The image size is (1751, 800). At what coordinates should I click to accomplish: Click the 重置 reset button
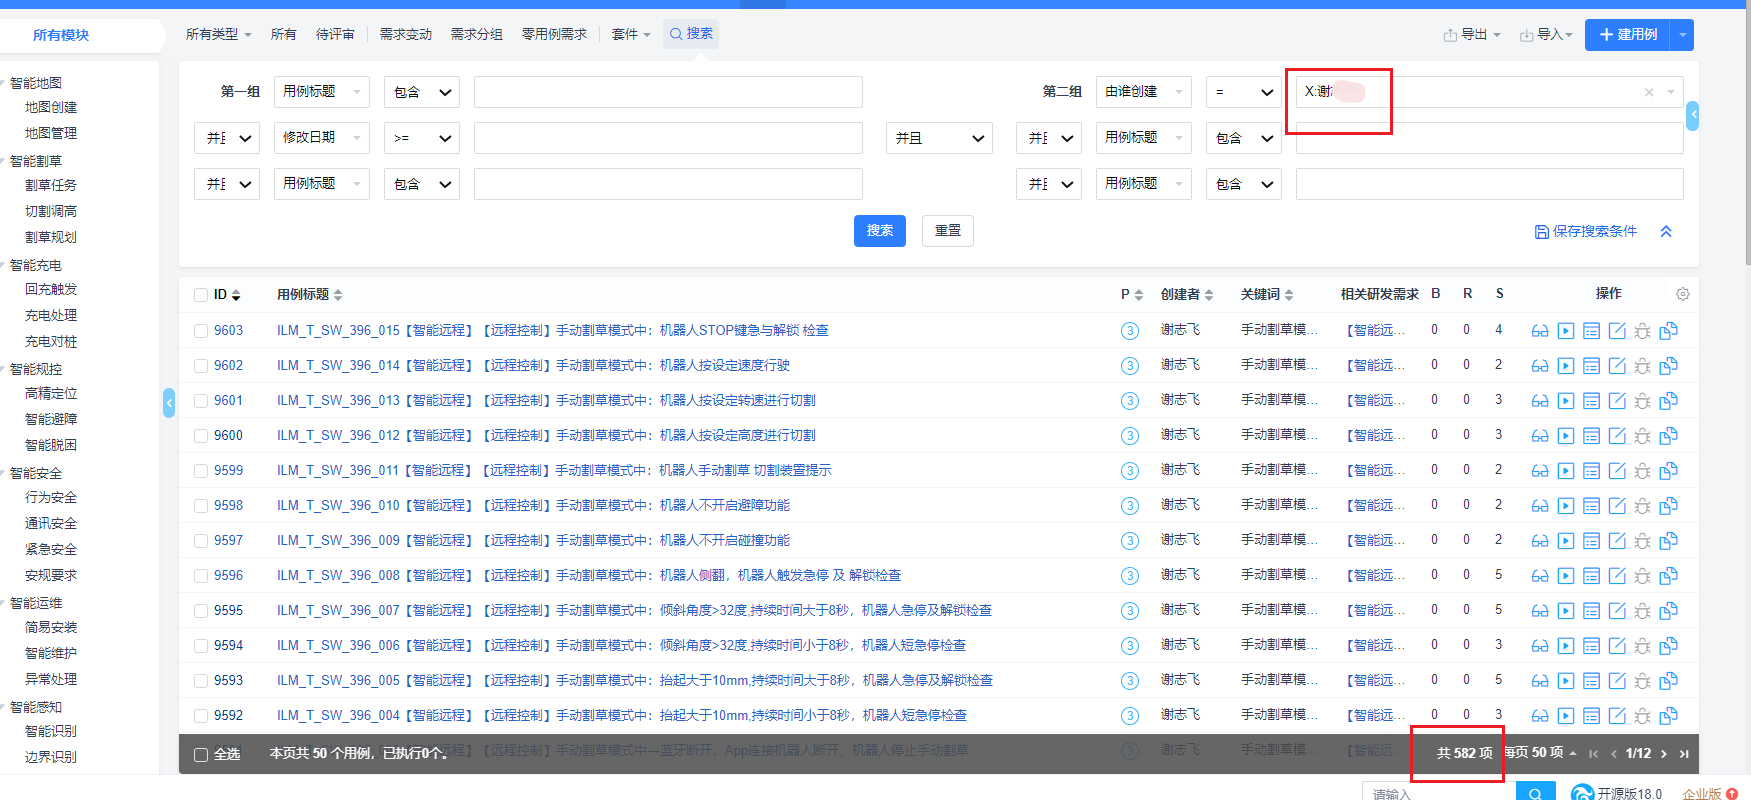(x=948, y=231)
